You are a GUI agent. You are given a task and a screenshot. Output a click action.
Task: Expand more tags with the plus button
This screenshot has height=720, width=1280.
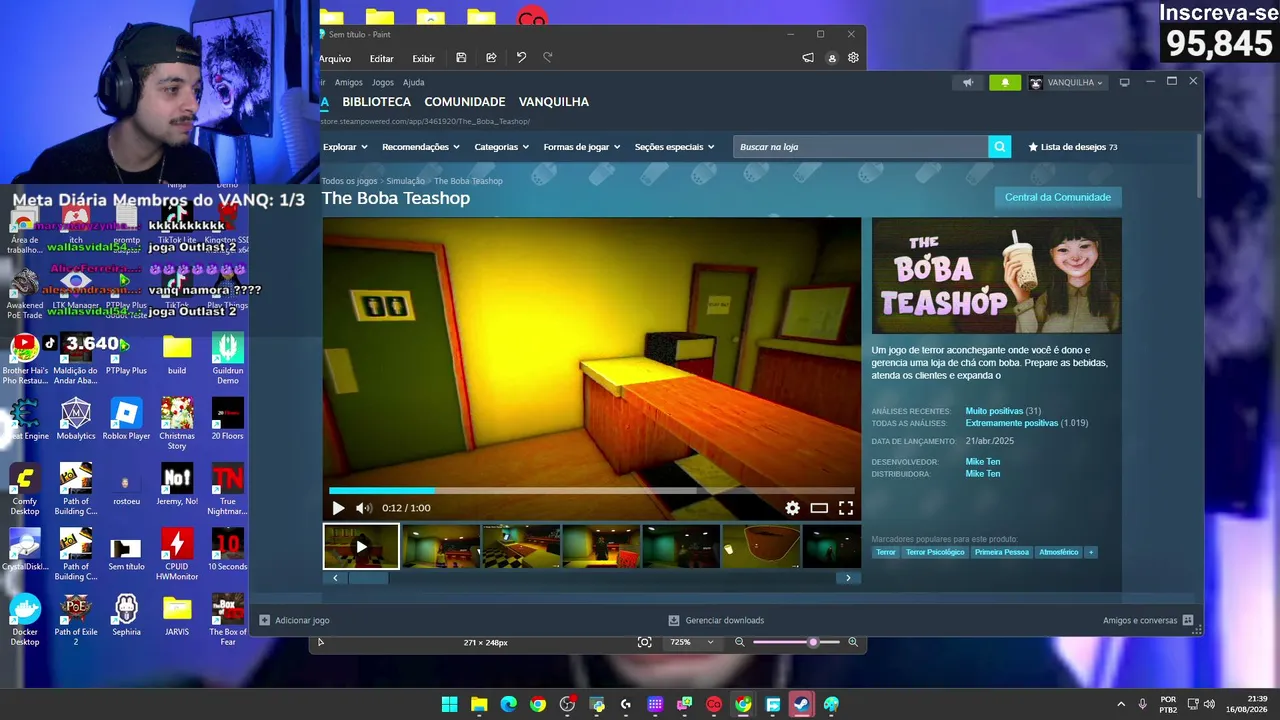pos(1091,552)
